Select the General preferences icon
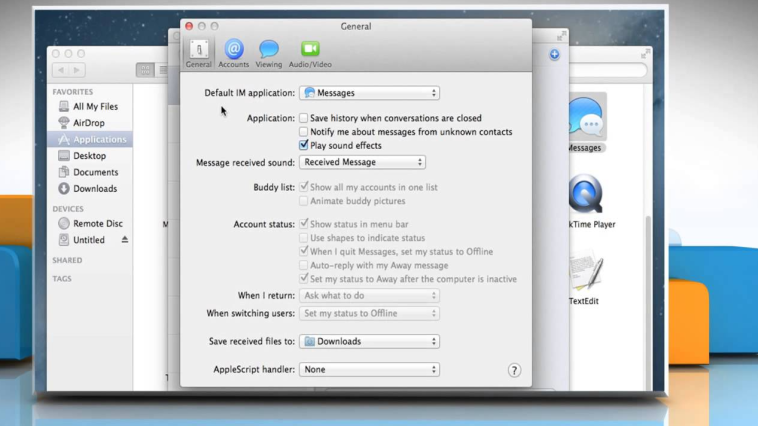Viewport: 758px width, 426px height. pos(198,53)
